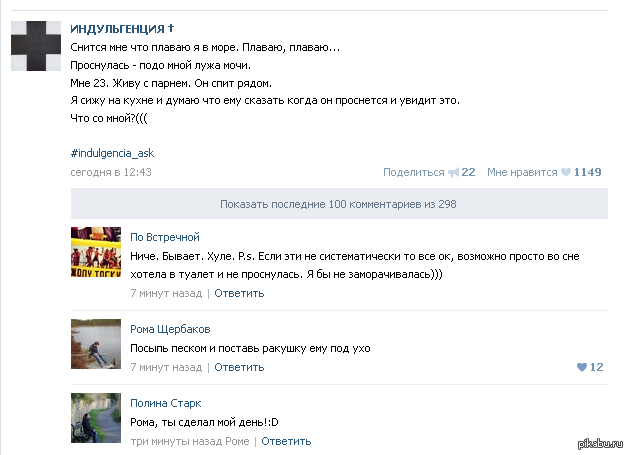Click the 12 likes count on Рома's comment
628x455 pixels.
(x=597, y=367)
